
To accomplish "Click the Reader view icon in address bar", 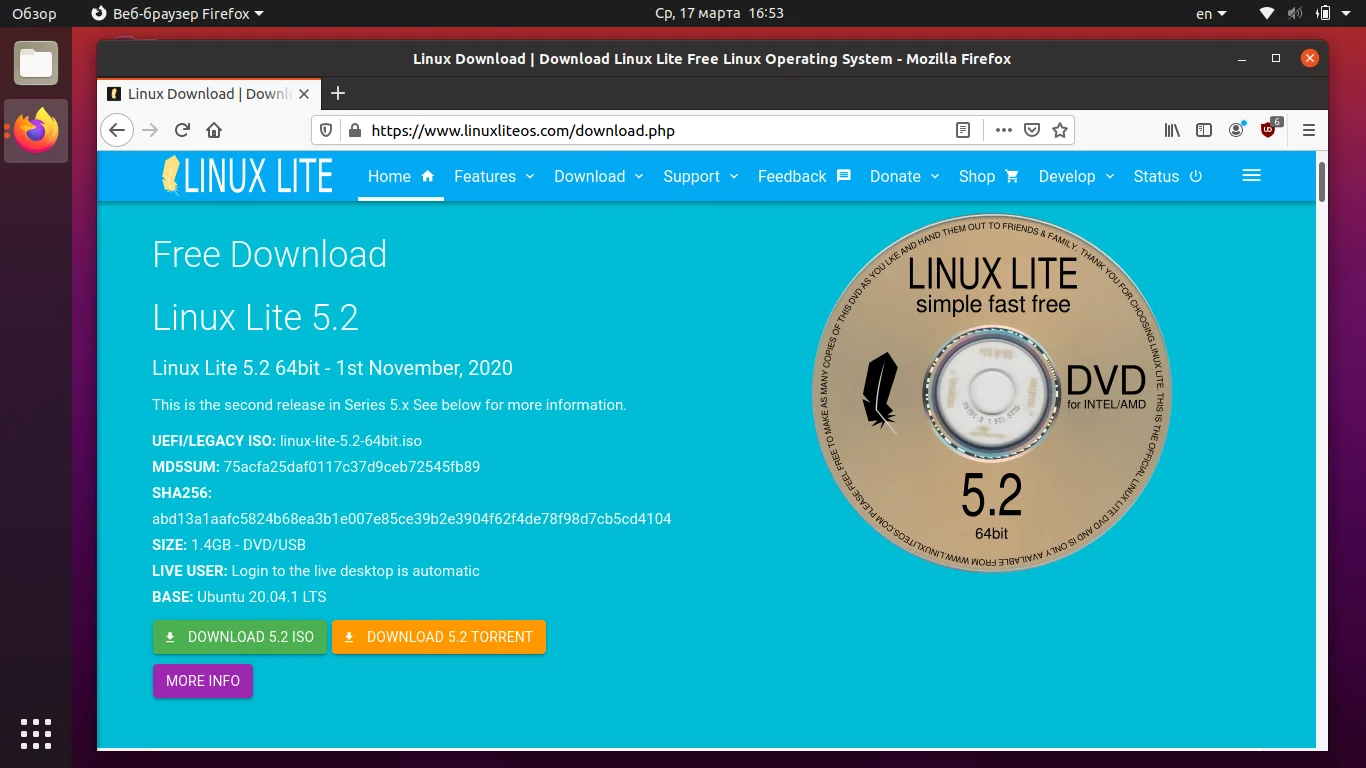I will point(962,130).
